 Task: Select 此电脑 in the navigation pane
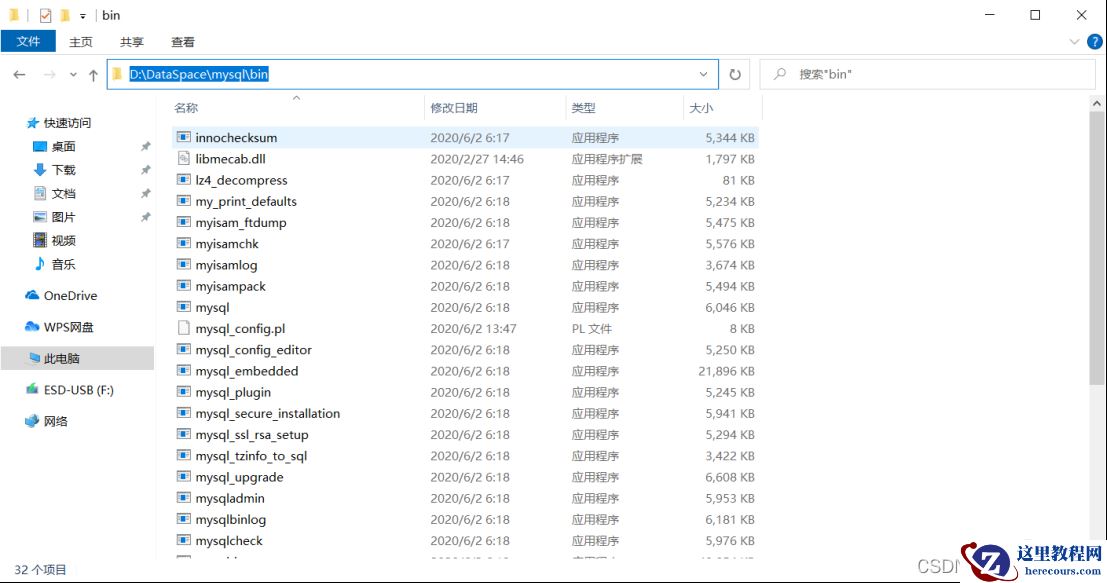[x=62, y=358]
